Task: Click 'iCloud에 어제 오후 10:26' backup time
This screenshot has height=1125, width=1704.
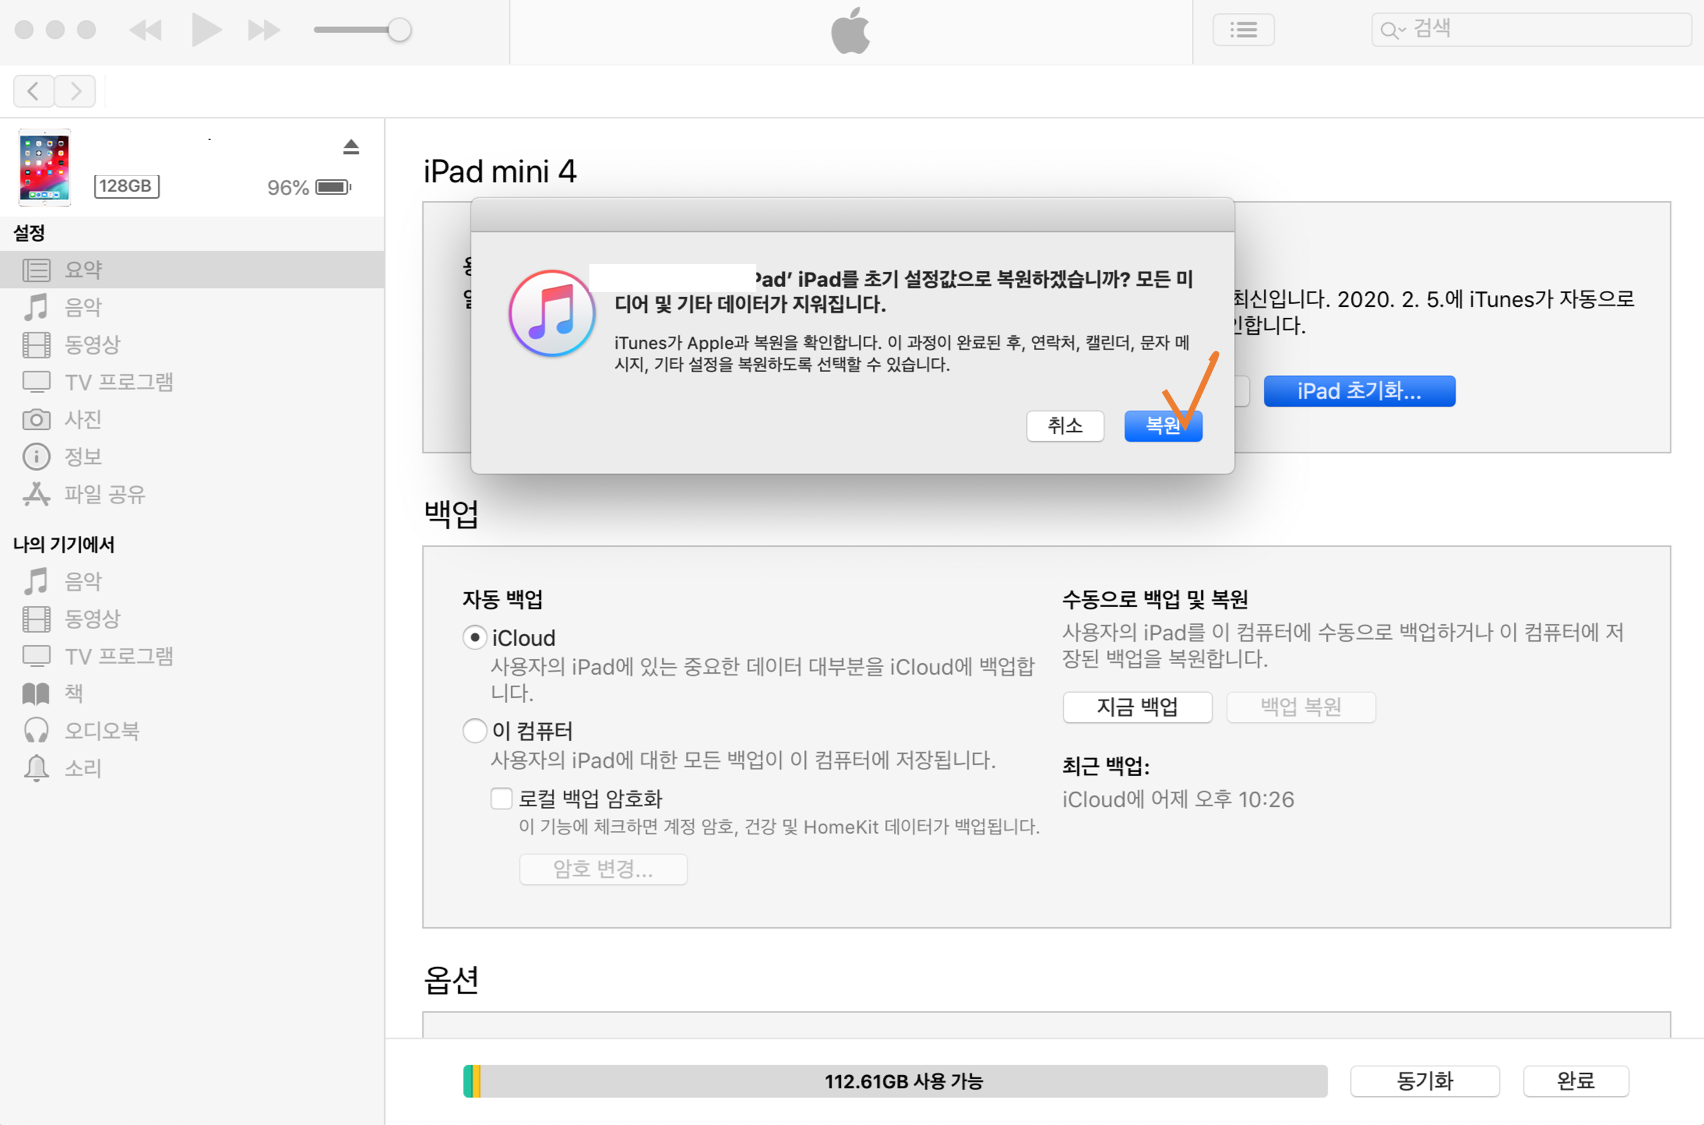Action: pos(1178,800)
